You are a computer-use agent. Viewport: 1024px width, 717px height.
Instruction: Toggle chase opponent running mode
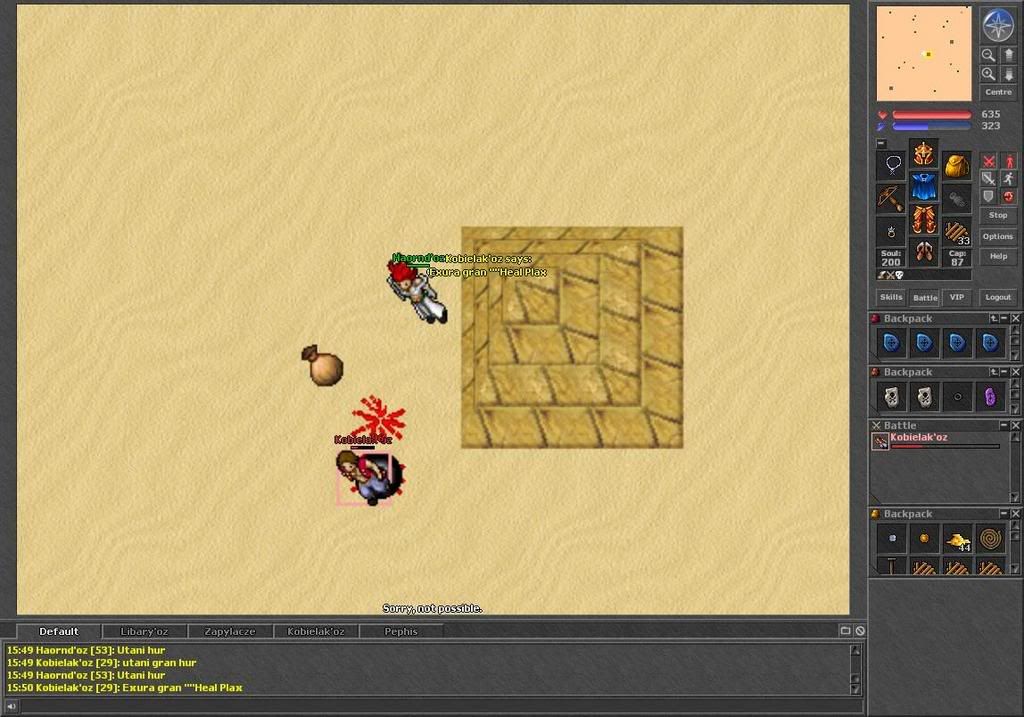tap(1010, 178)
